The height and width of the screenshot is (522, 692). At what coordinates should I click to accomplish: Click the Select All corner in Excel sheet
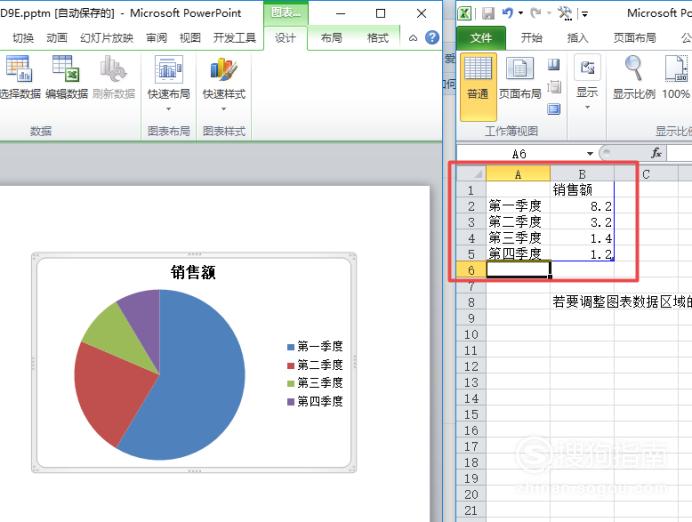(471, 174)
